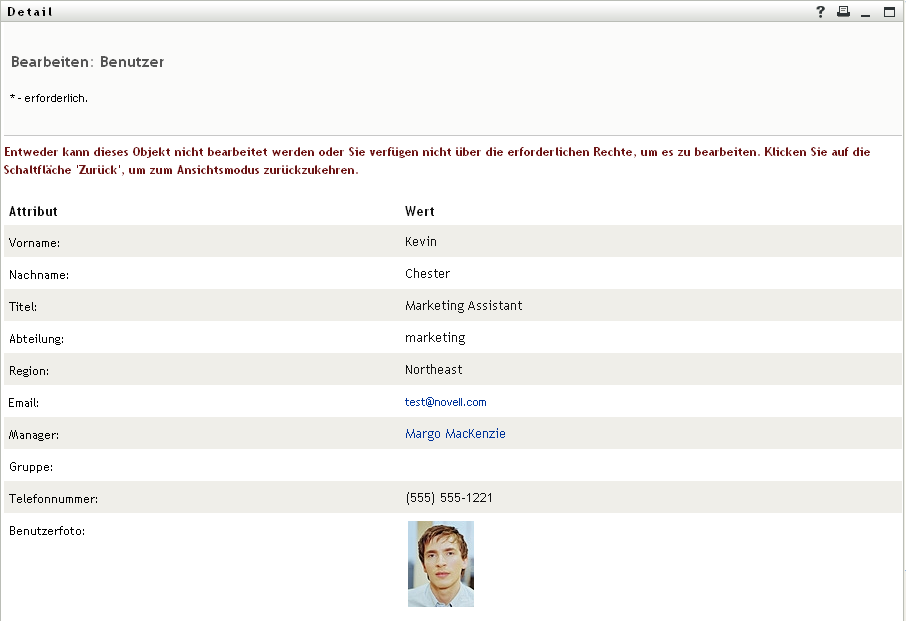Click the Gruppe attribute label
The image size is (906, 621).
coord(31,467)
